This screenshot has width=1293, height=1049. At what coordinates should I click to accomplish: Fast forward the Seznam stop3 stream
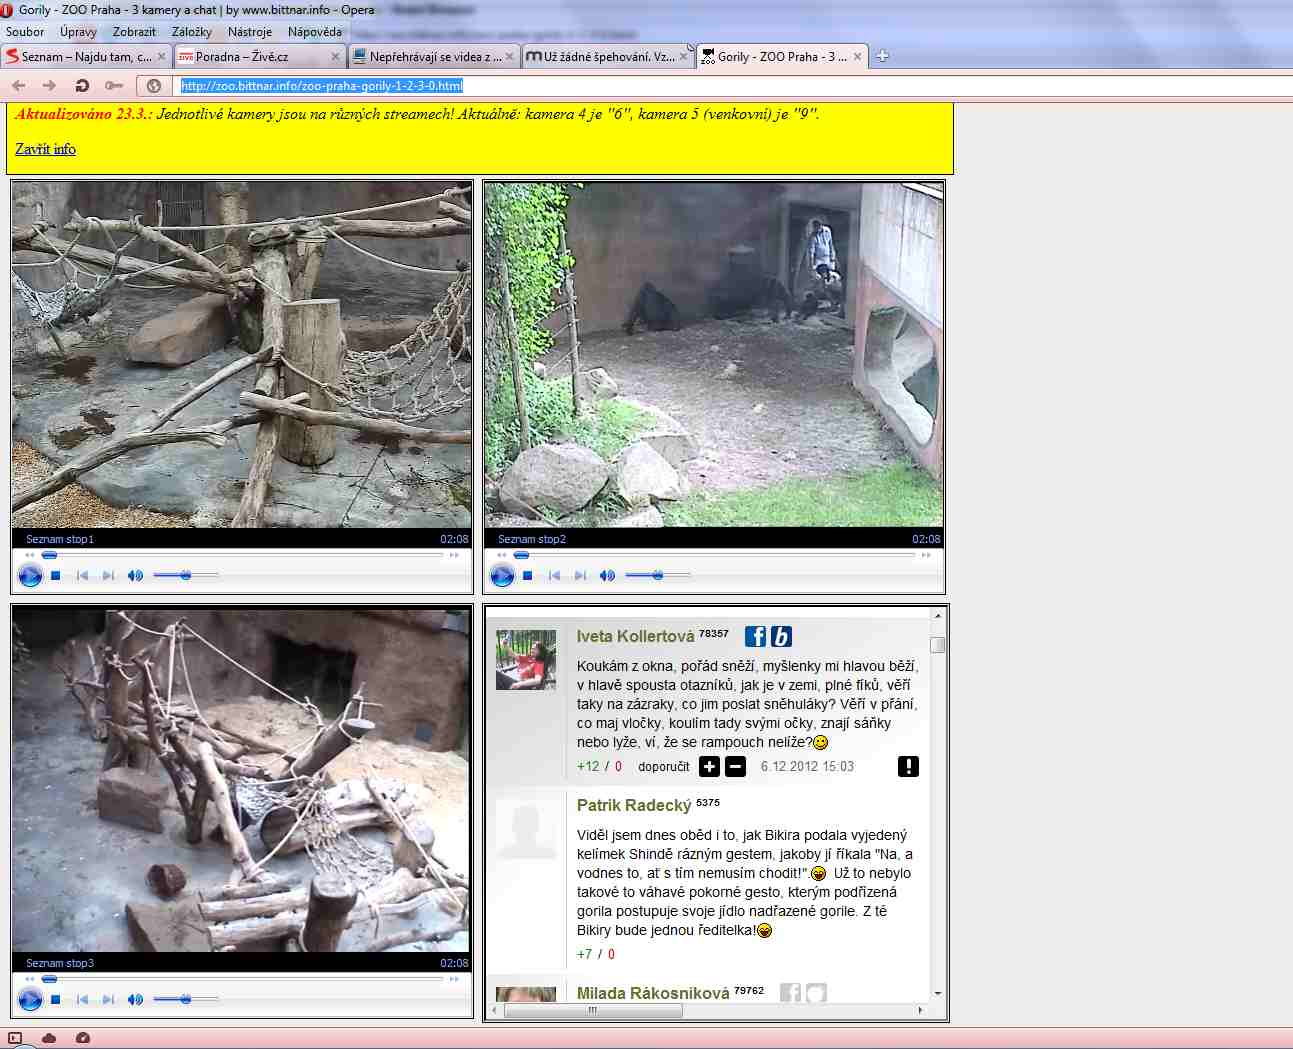[454, 979]
